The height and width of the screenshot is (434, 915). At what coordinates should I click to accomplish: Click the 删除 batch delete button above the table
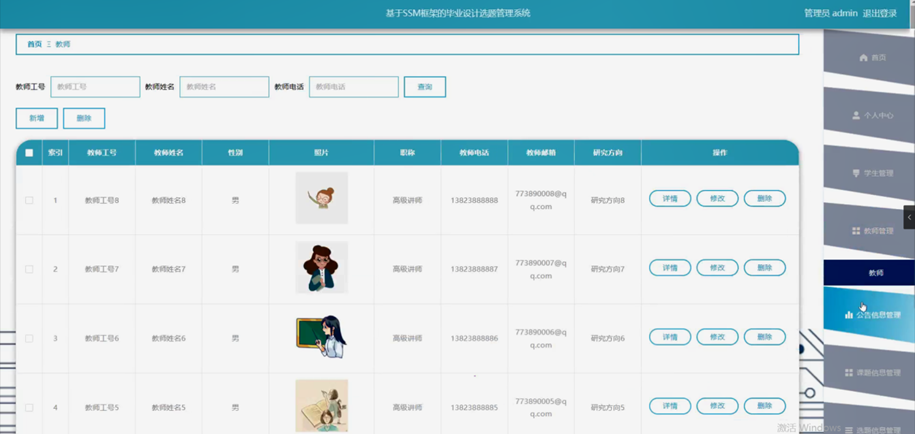tap(84, 118)
